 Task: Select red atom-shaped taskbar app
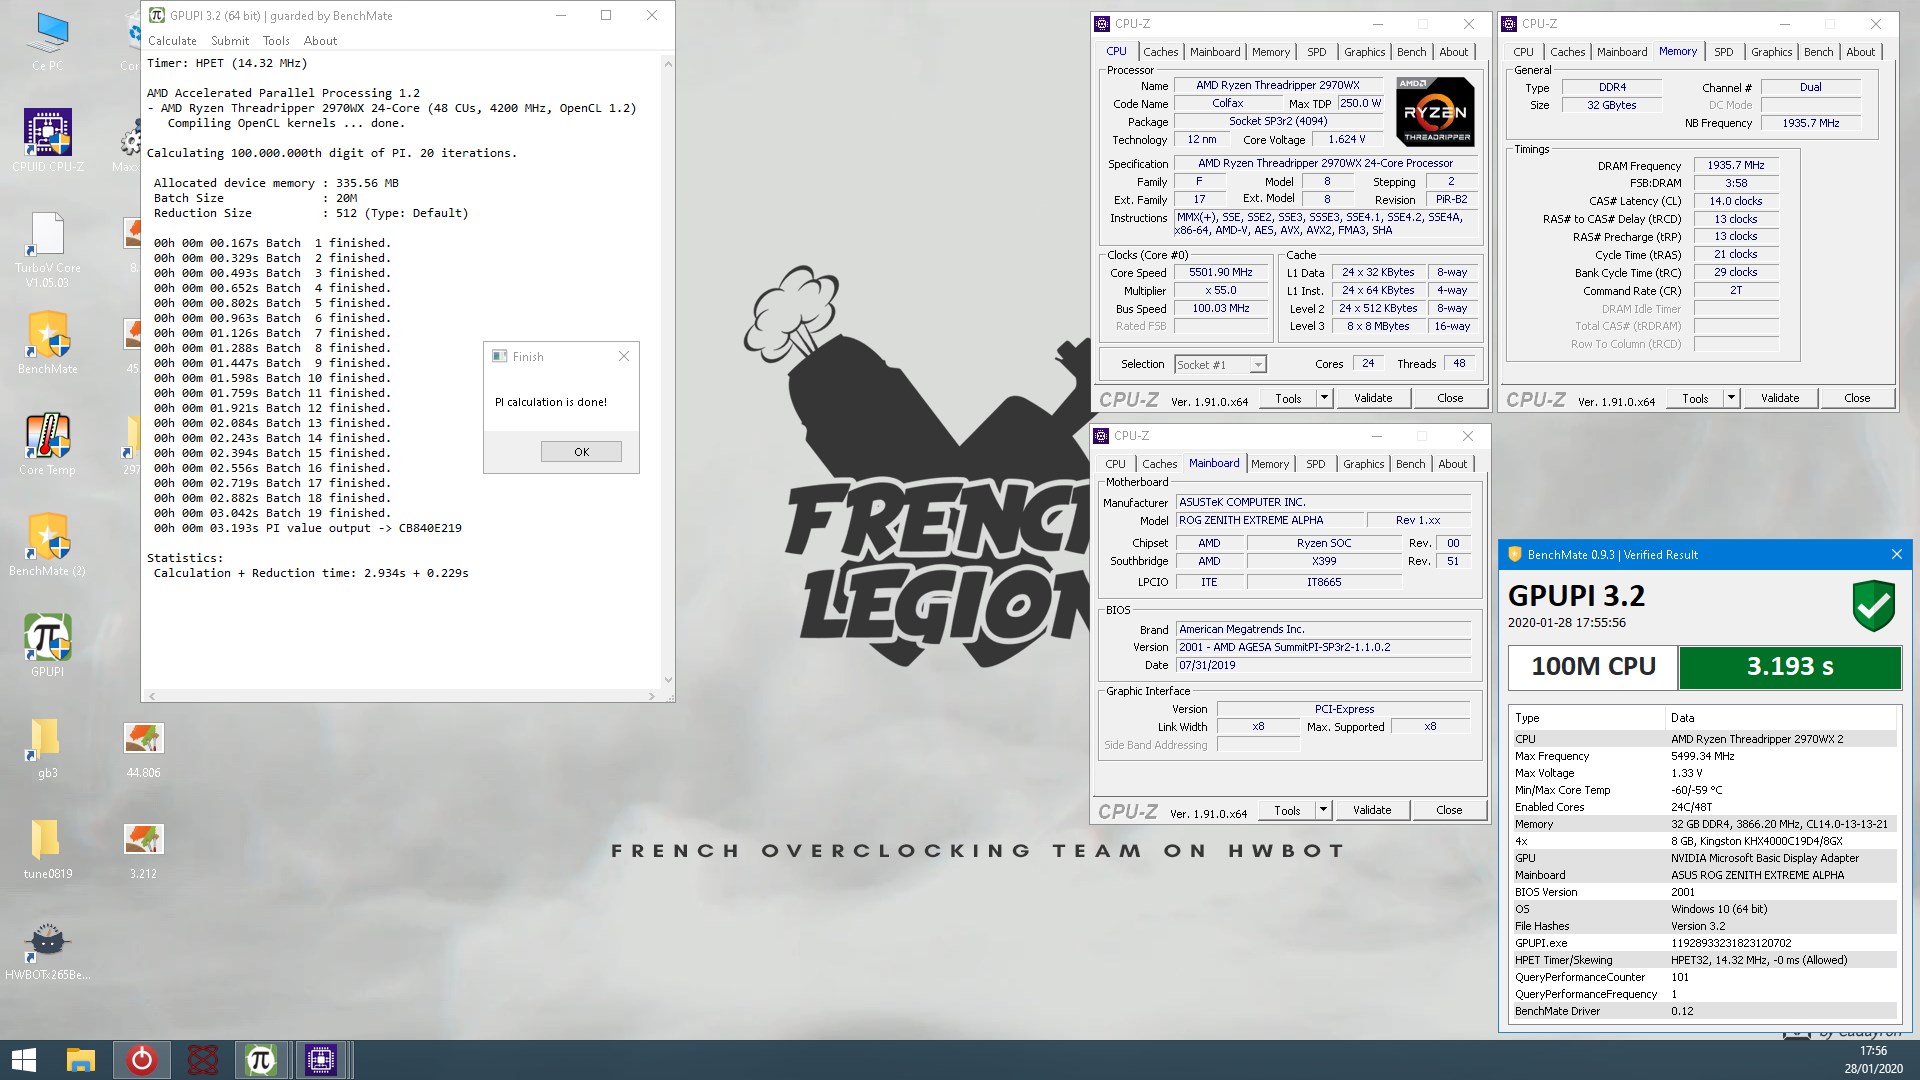(202, 1060)
